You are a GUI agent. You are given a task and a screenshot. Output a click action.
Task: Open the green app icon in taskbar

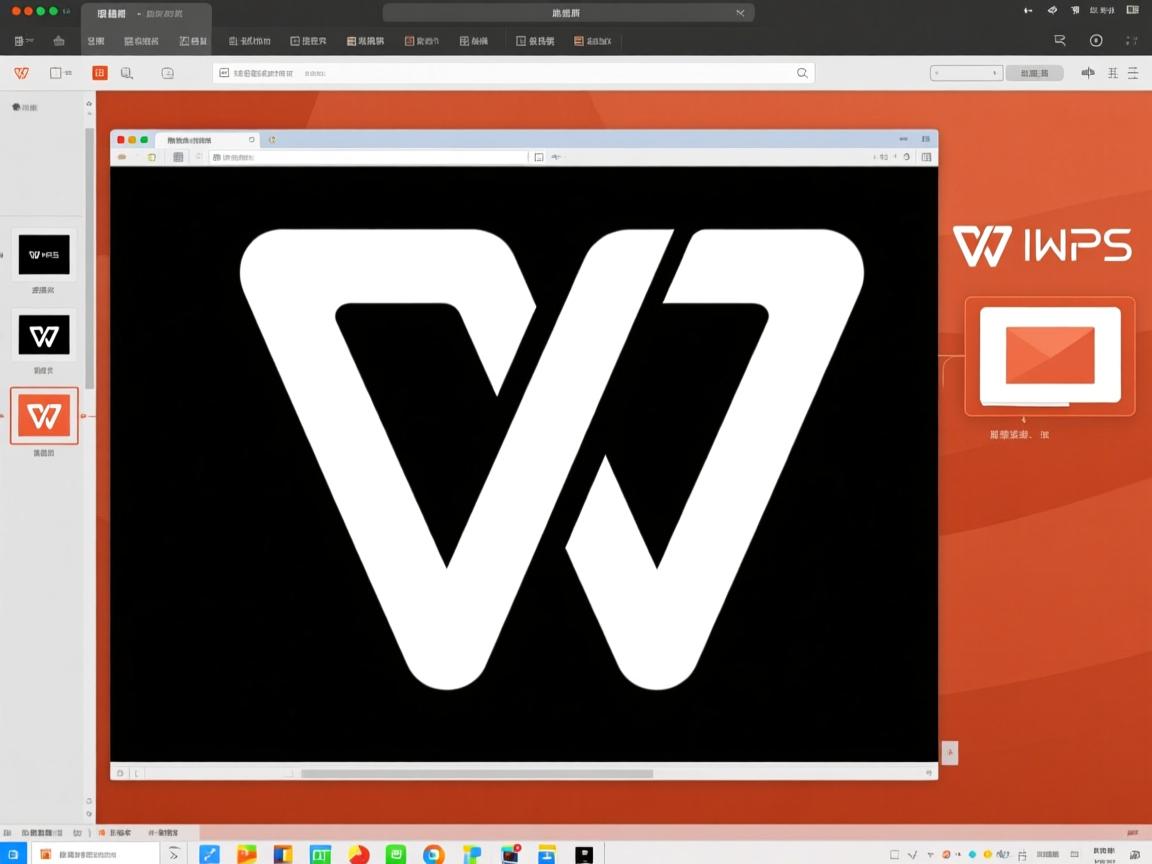click(396, 854)
